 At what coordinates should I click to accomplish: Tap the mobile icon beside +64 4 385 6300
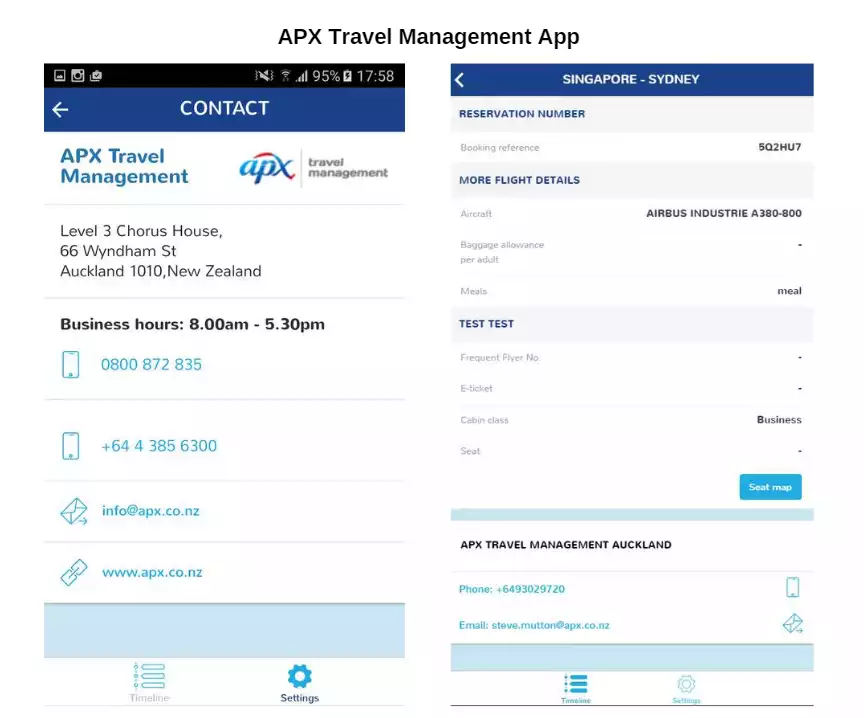click(70, 445)
